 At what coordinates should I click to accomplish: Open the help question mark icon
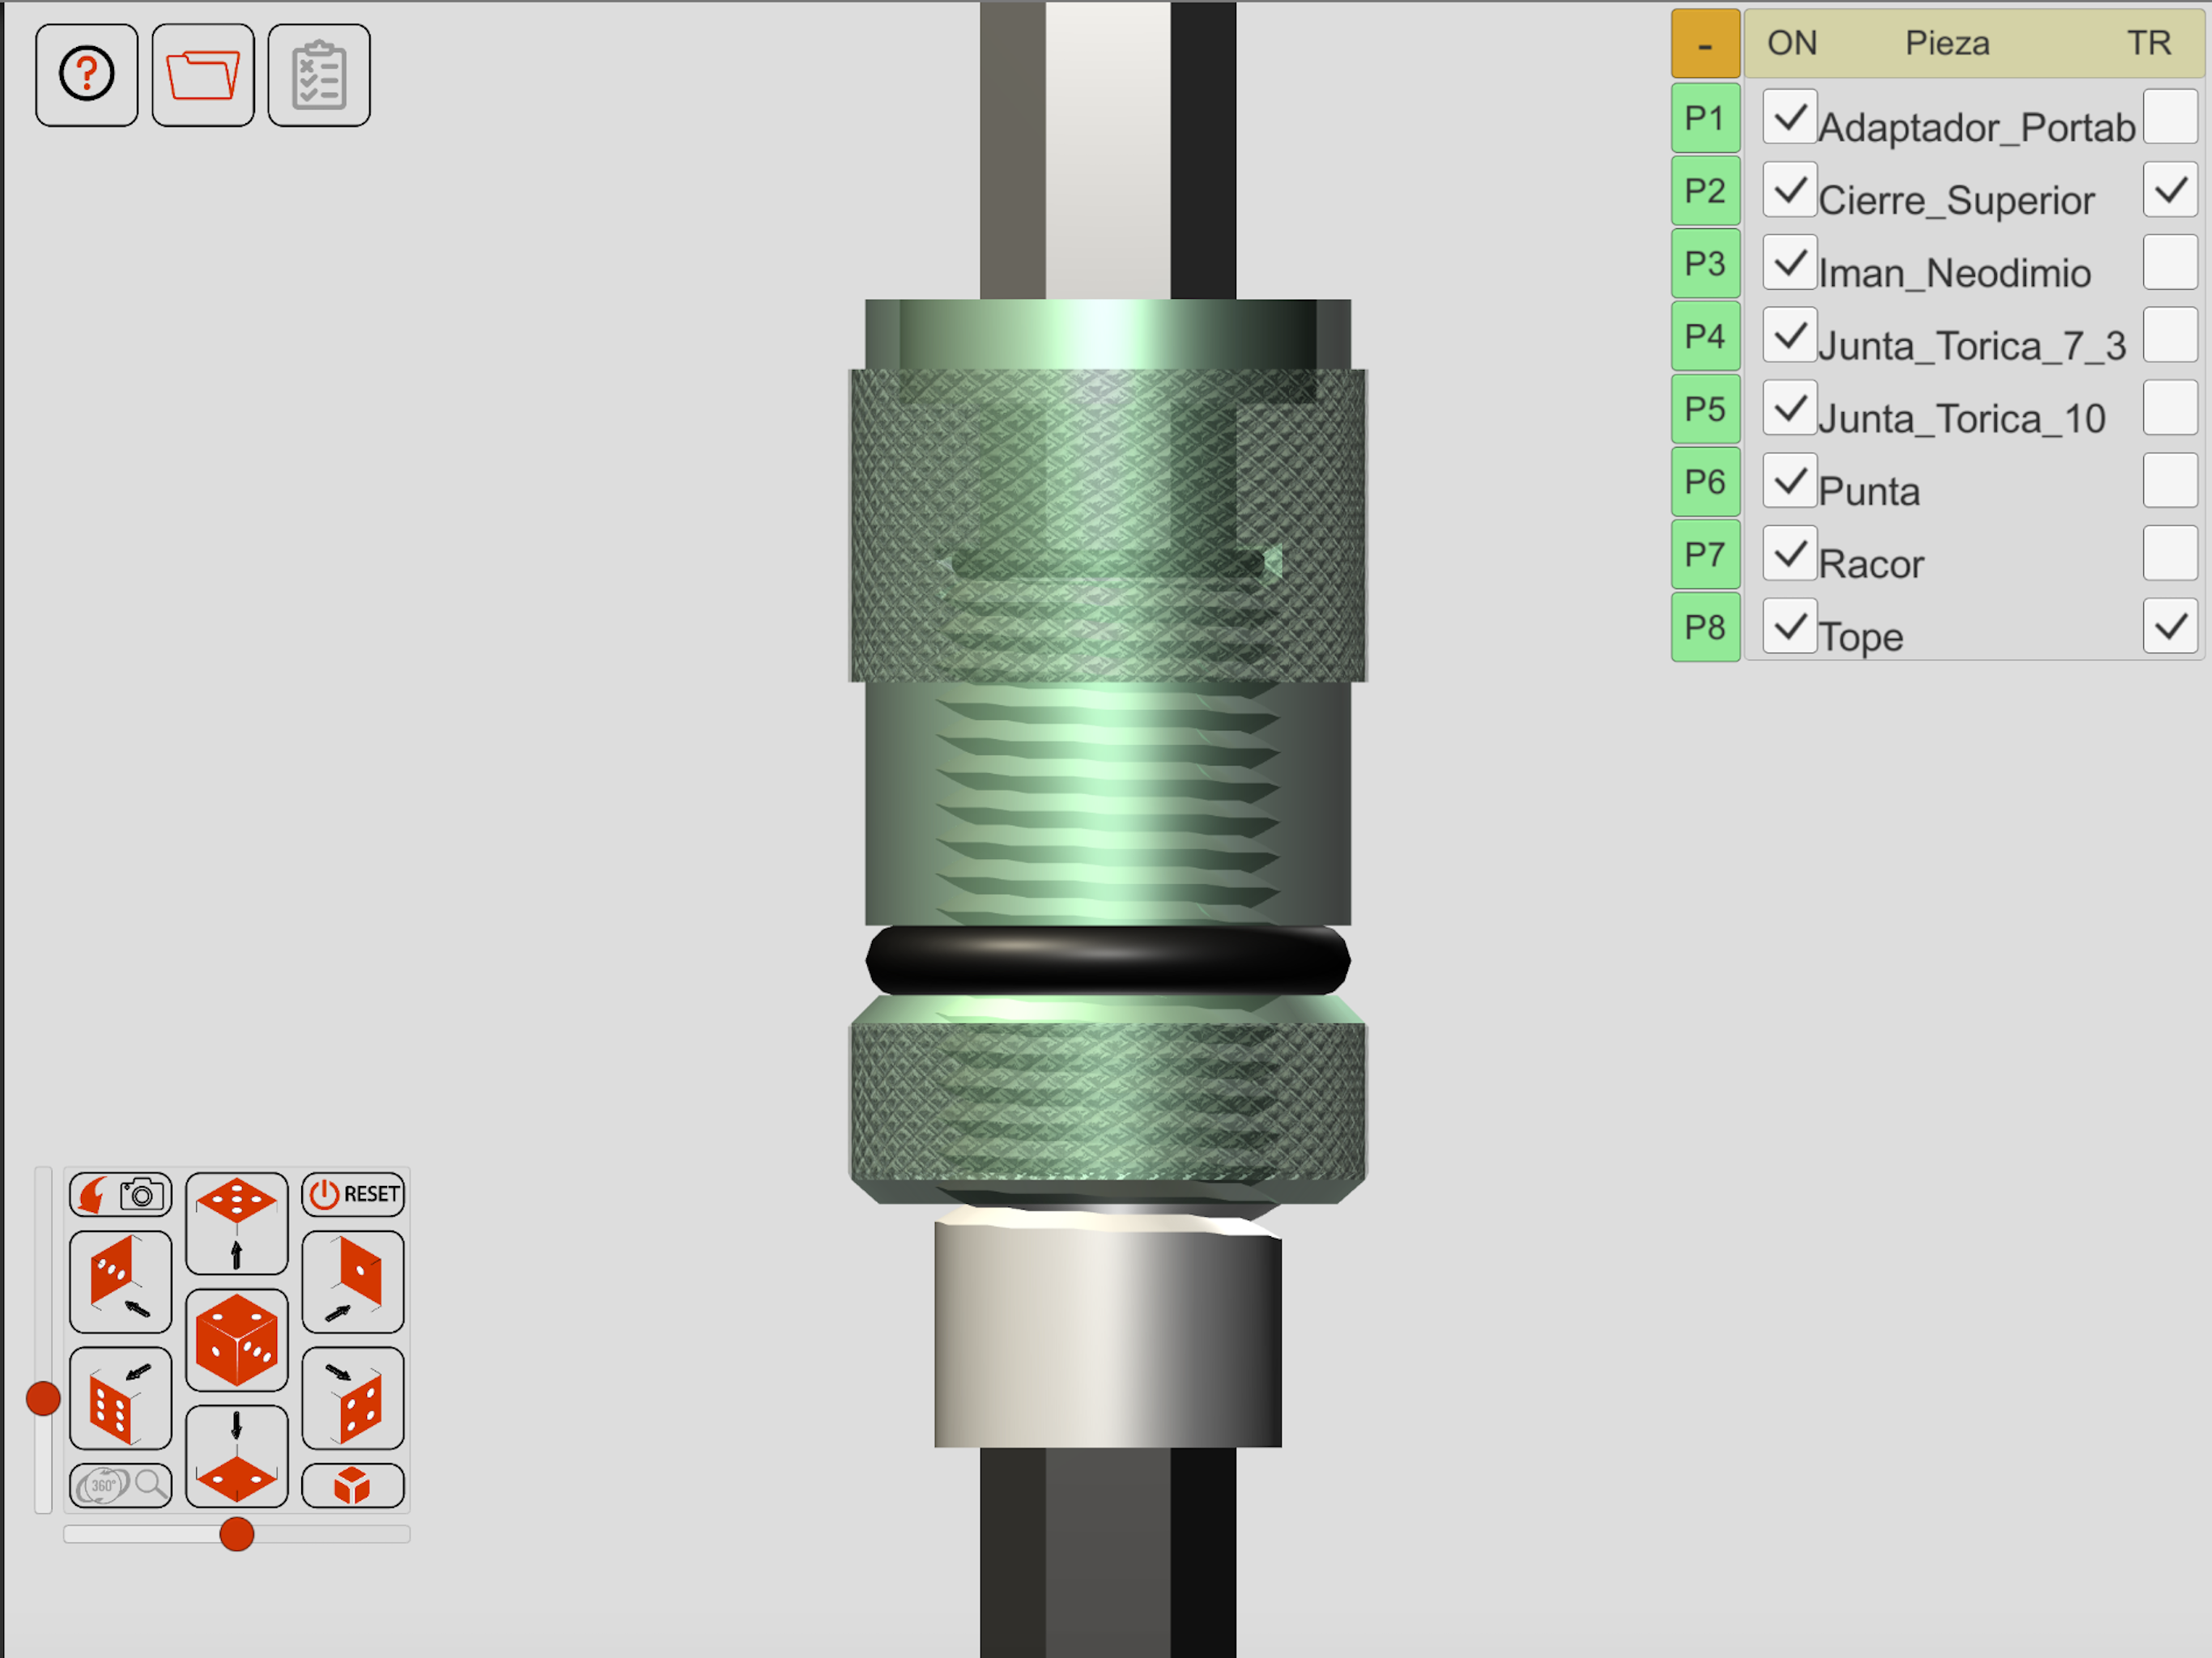click(87, 75)
